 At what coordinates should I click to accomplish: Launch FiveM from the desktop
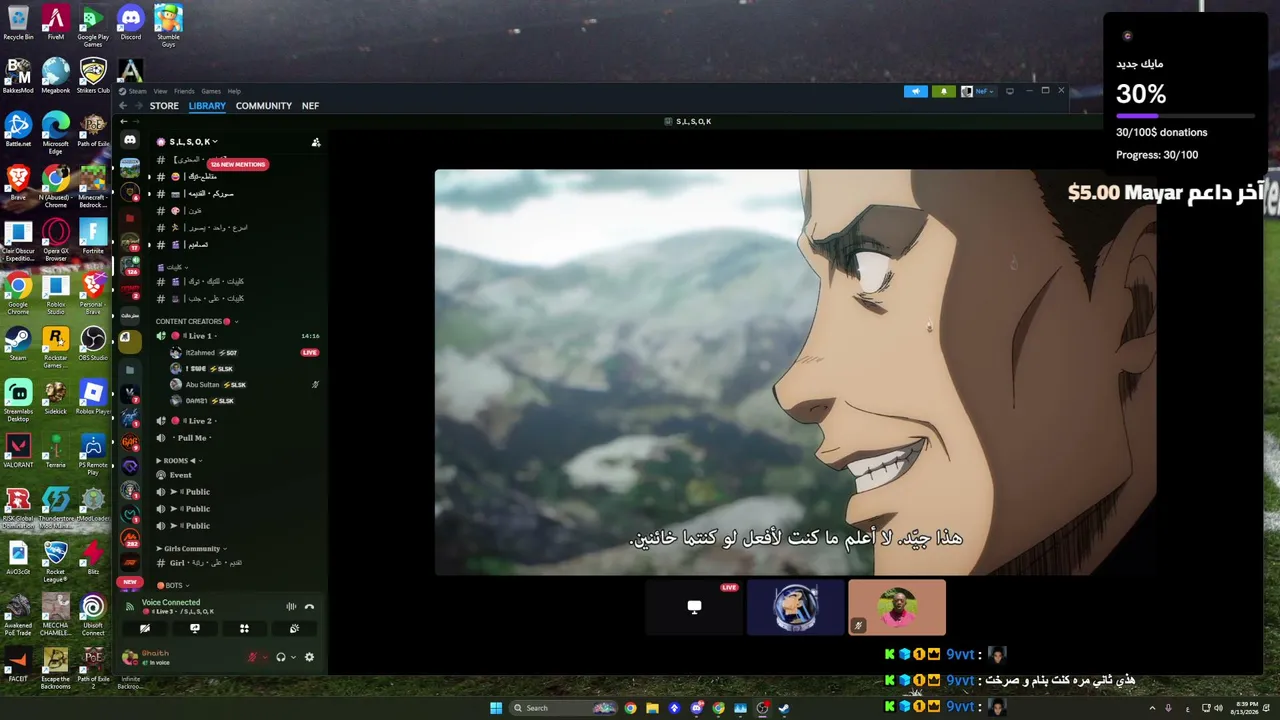click(55, 23)
